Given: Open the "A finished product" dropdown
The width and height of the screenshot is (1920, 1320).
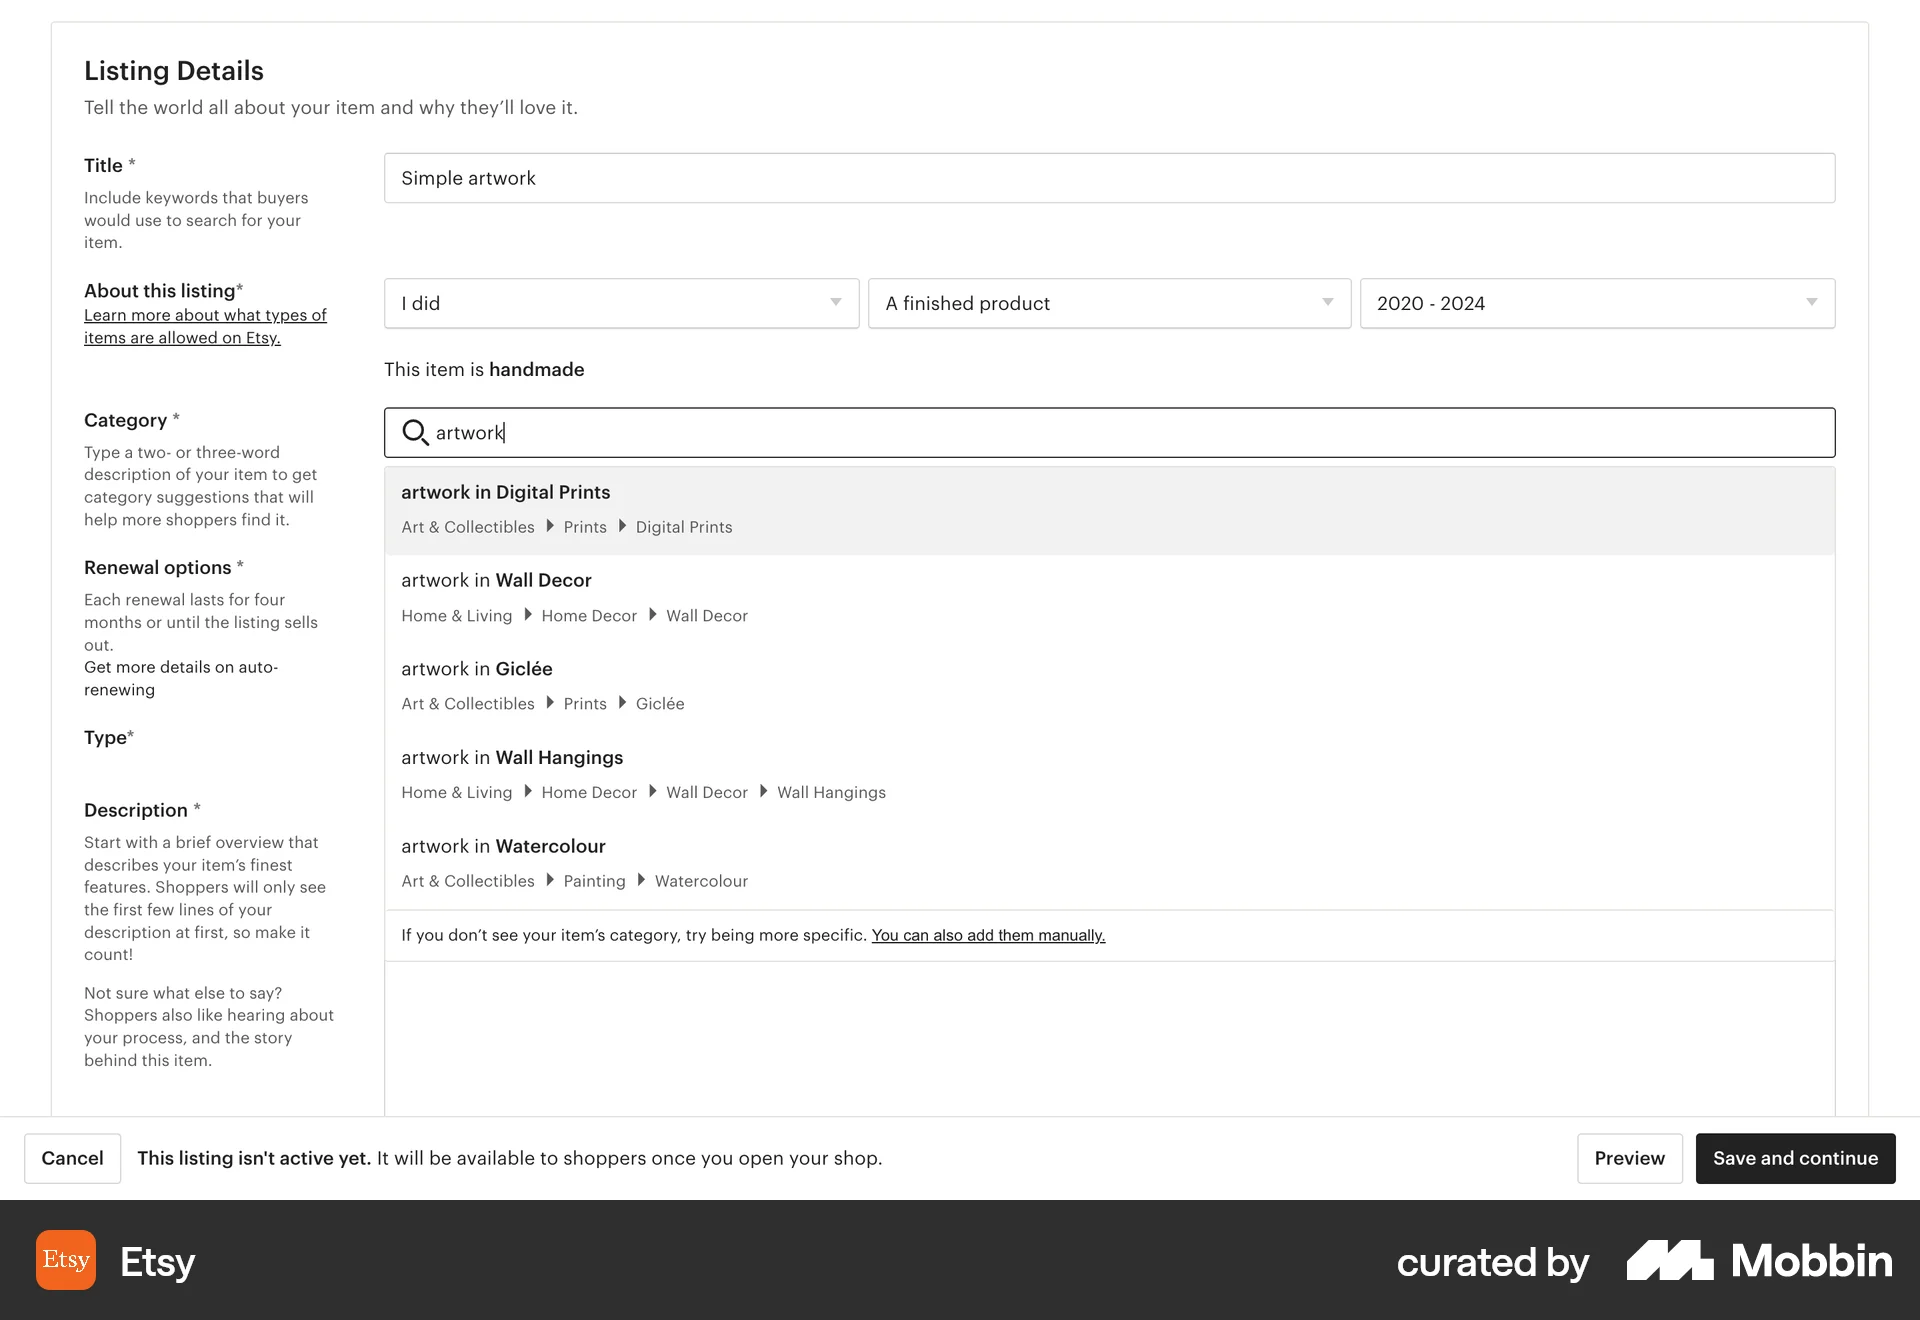Looking at the screenshot, I should [1108, 303].
